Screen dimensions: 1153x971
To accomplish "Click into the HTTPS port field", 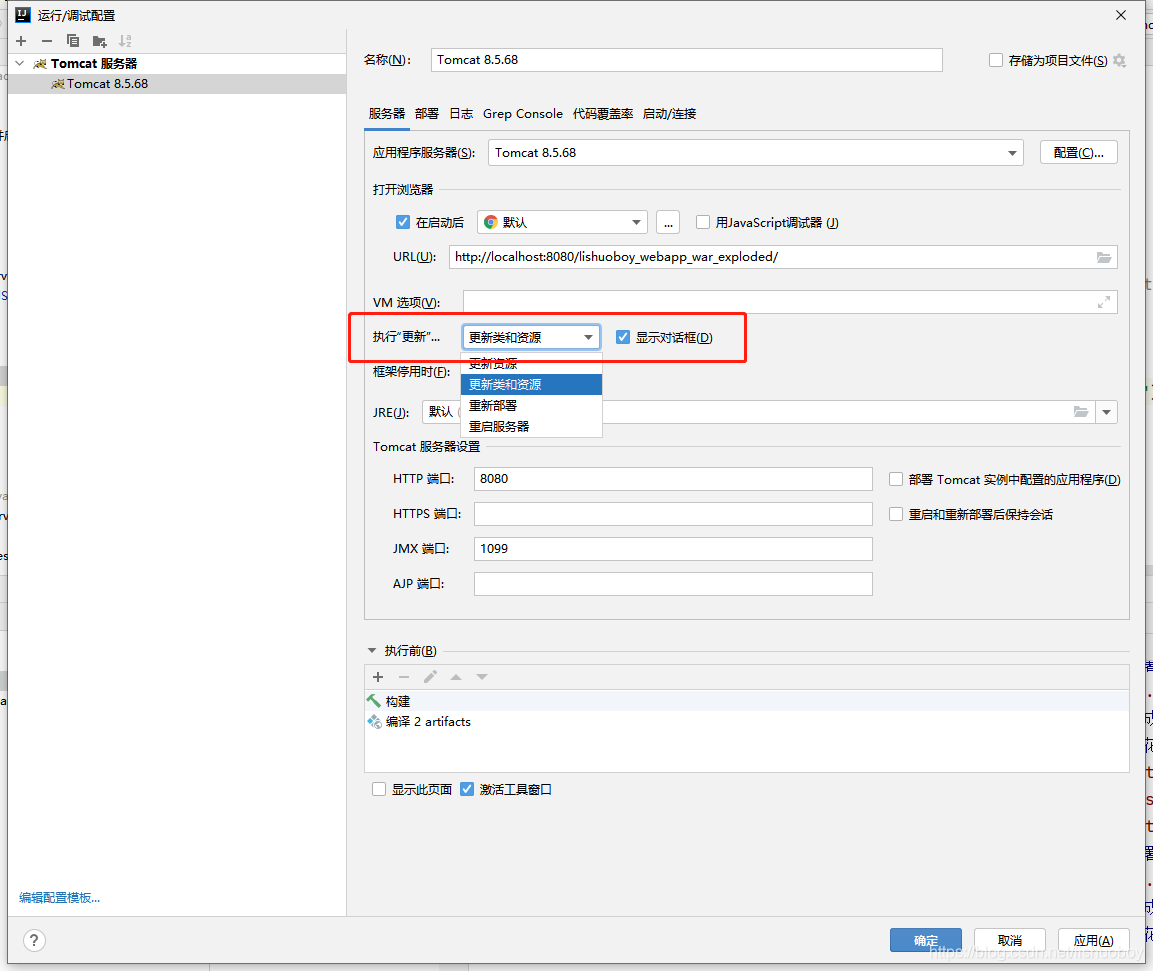I will [673, 513].
